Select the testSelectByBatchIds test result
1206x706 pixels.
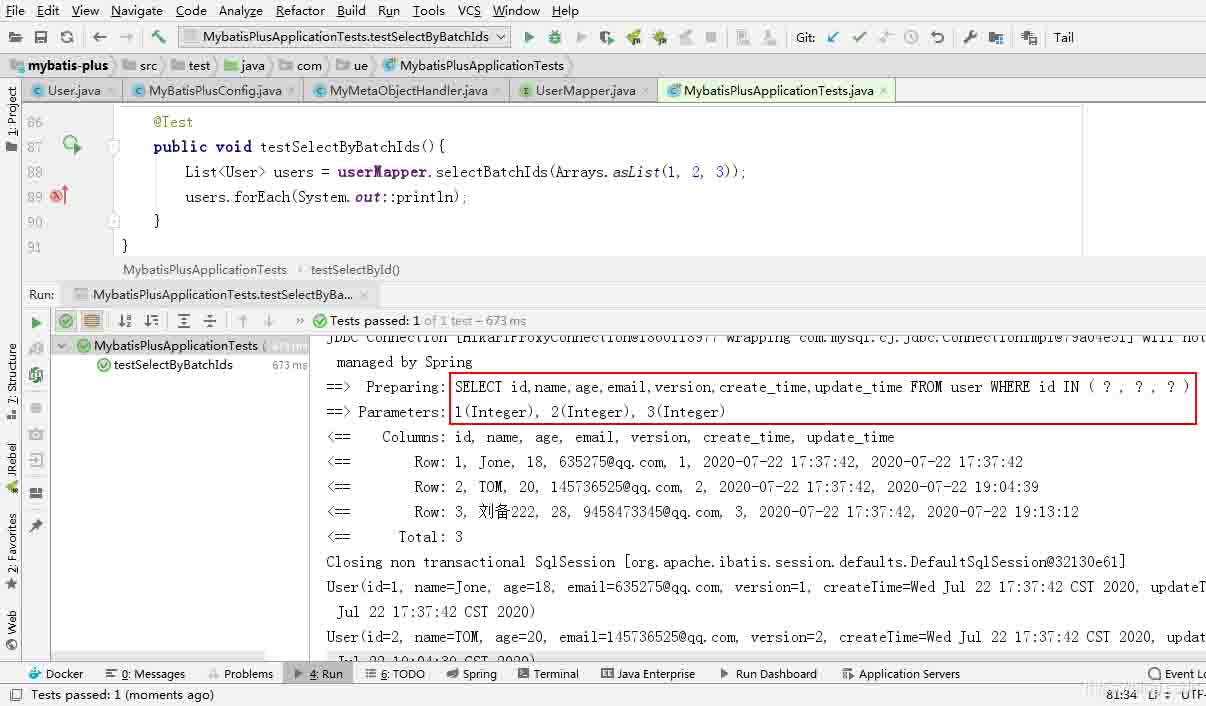pyautogui.click(x=173, y=365)
